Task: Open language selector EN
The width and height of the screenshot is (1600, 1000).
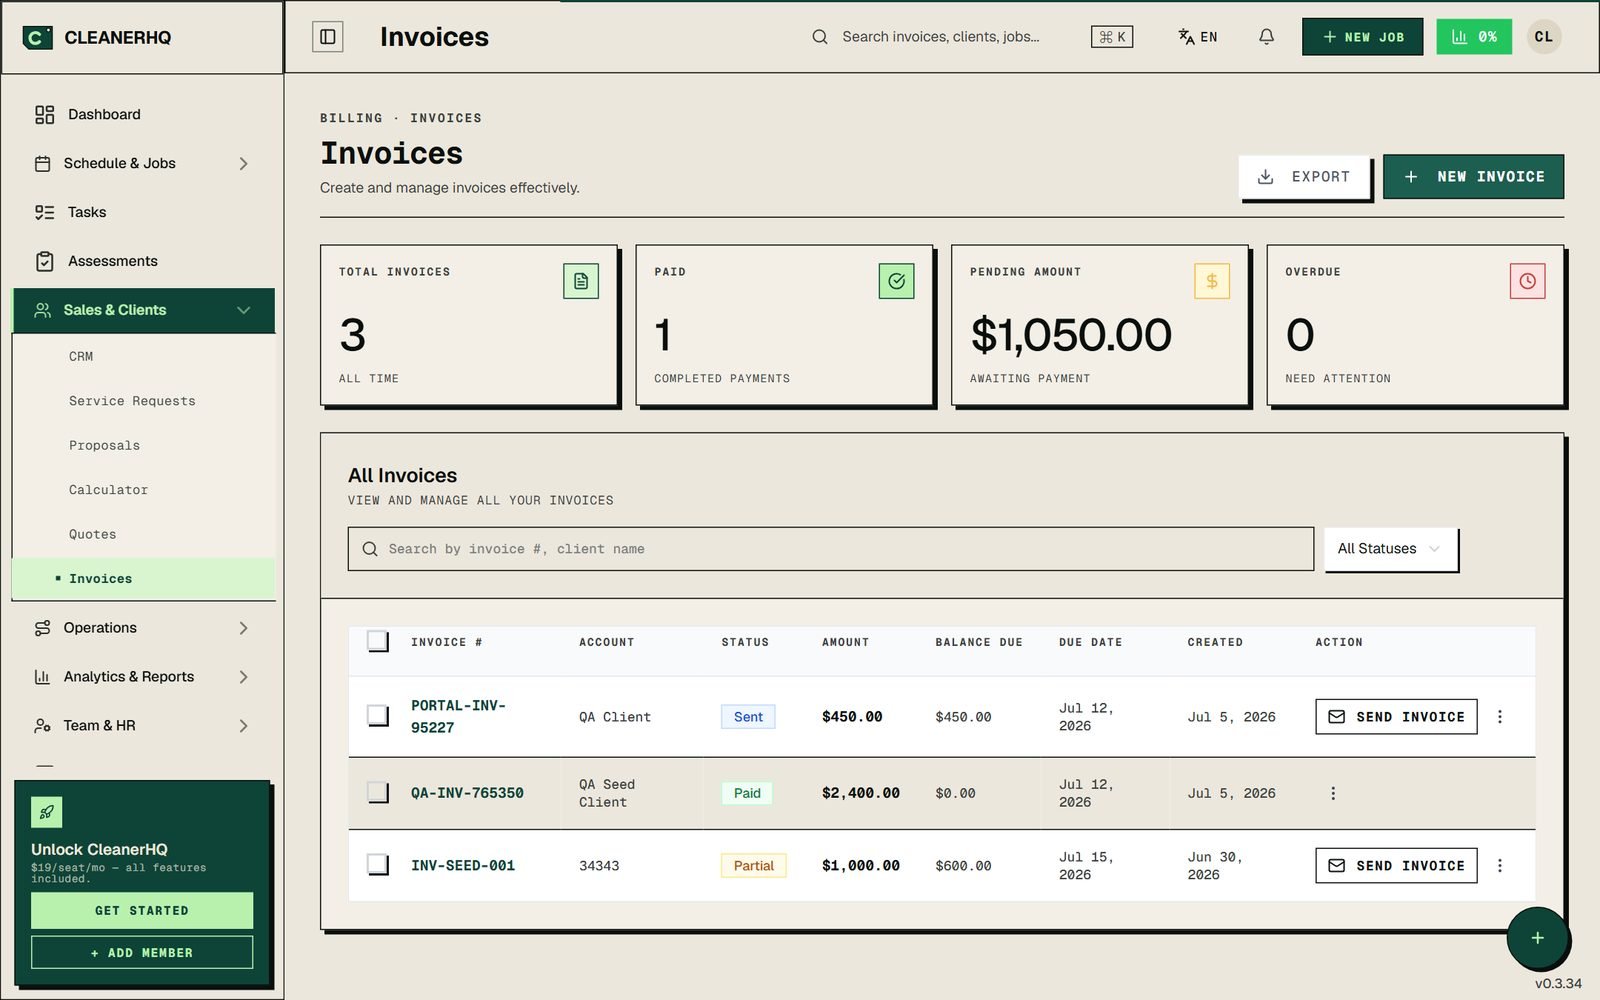Action: pyautogui.click(x=1197, y=37)
